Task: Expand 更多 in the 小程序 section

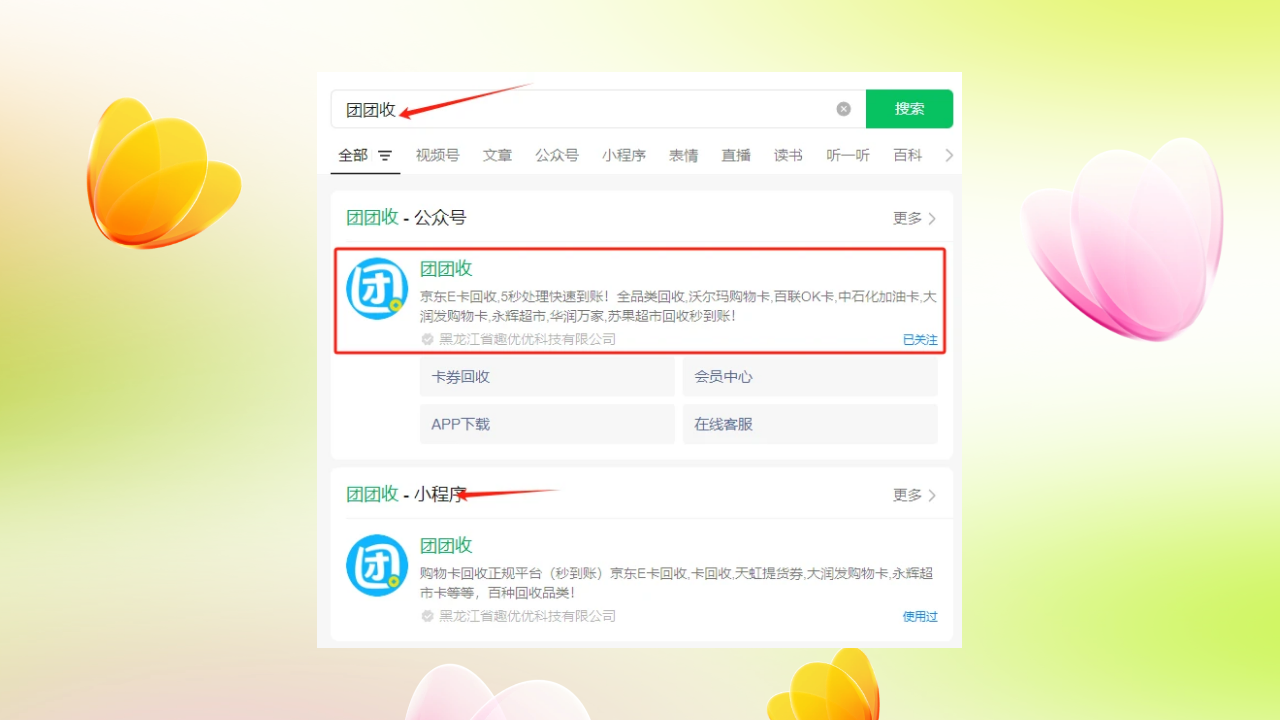Action: coord(915,495)
